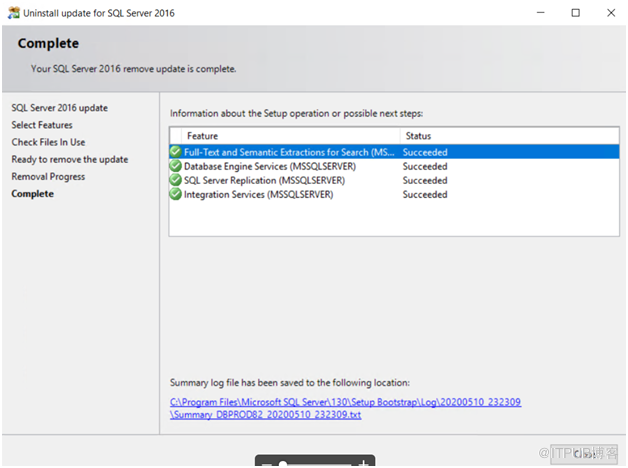Click the green check icon beside Database Engine Services
Viewport: 628px width, 468px height.
(x=175, y=166)
